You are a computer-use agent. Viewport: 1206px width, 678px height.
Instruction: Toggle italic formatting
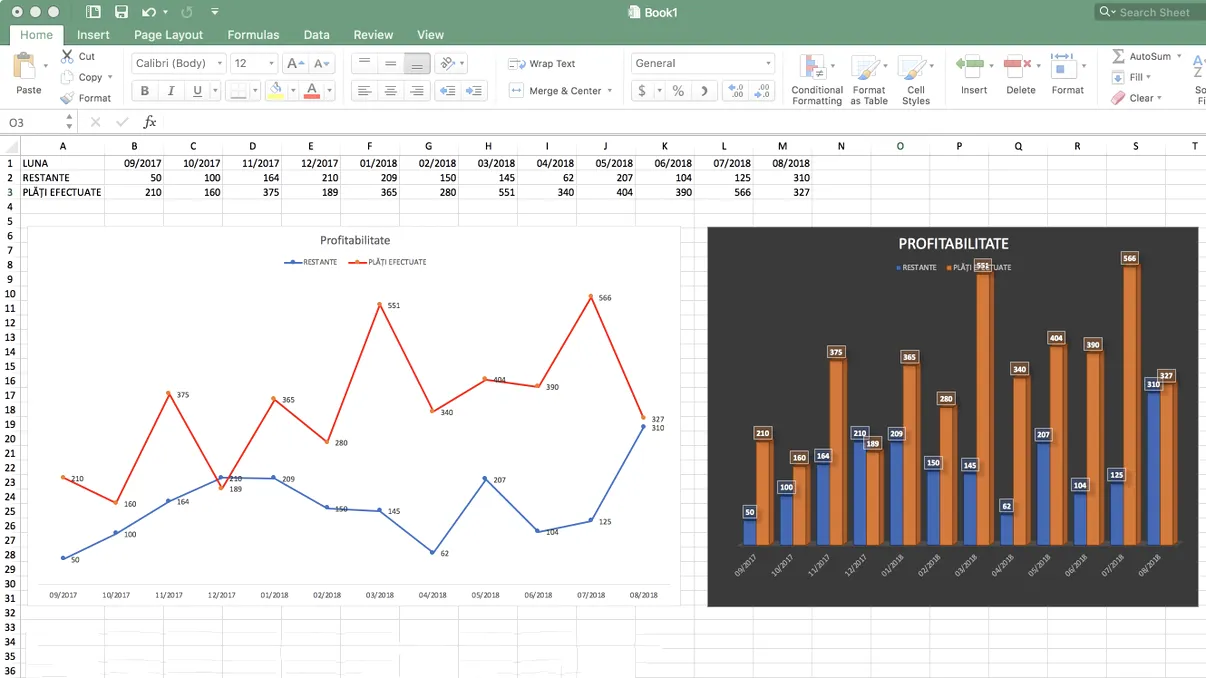click(171, 91)
